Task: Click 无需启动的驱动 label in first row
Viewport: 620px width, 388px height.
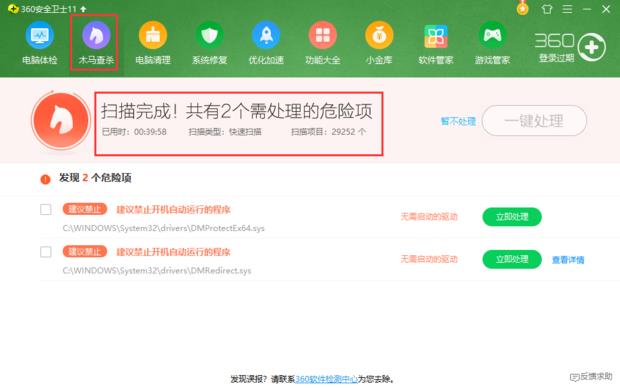Action: point(429,216)
